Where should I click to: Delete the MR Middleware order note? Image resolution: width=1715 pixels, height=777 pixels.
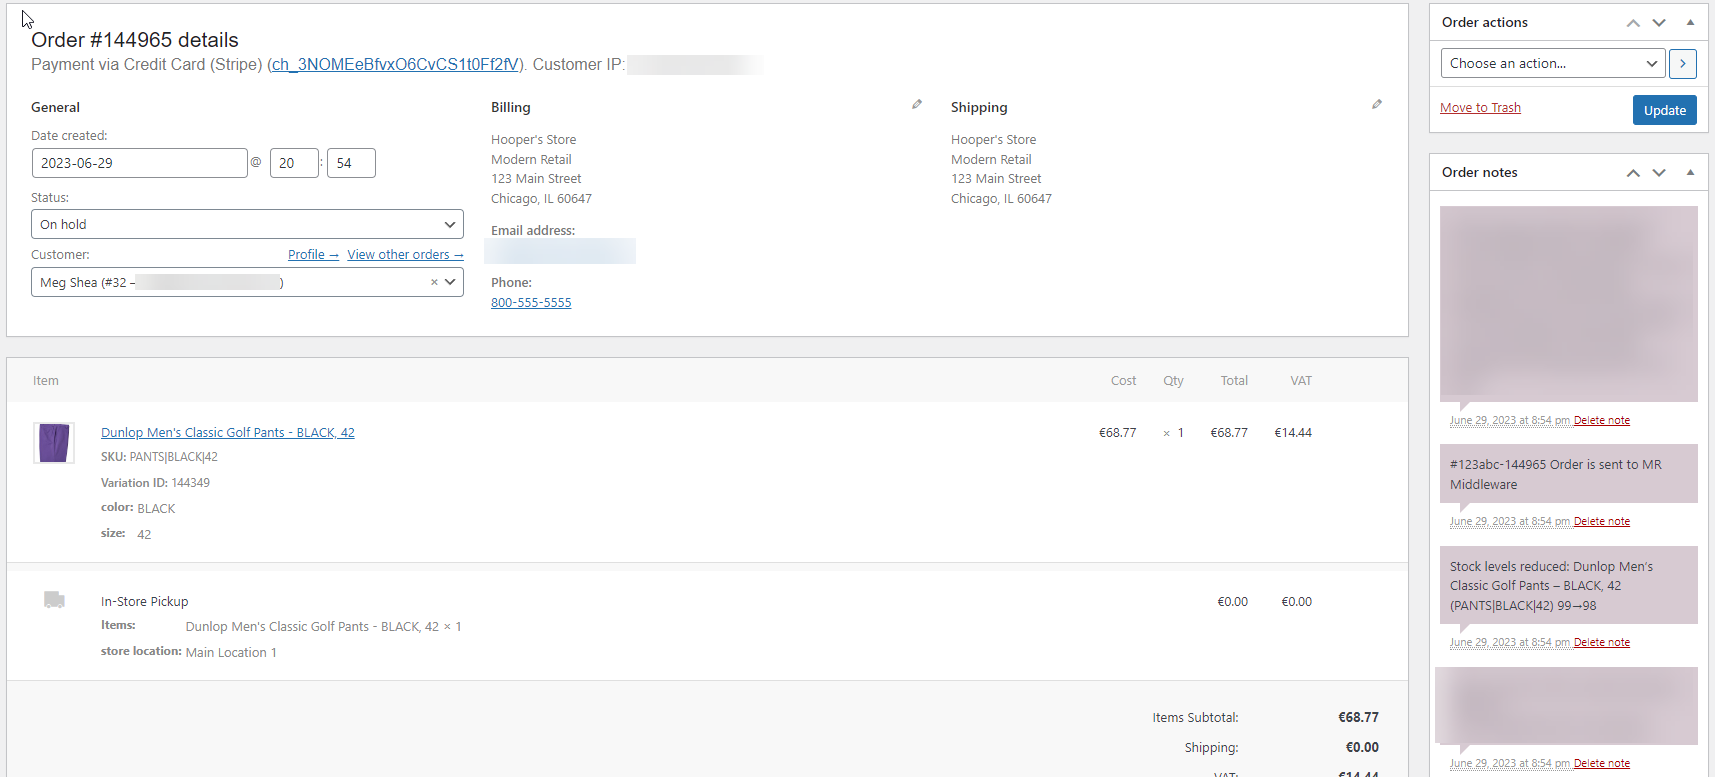click(x=1601, y=522)
